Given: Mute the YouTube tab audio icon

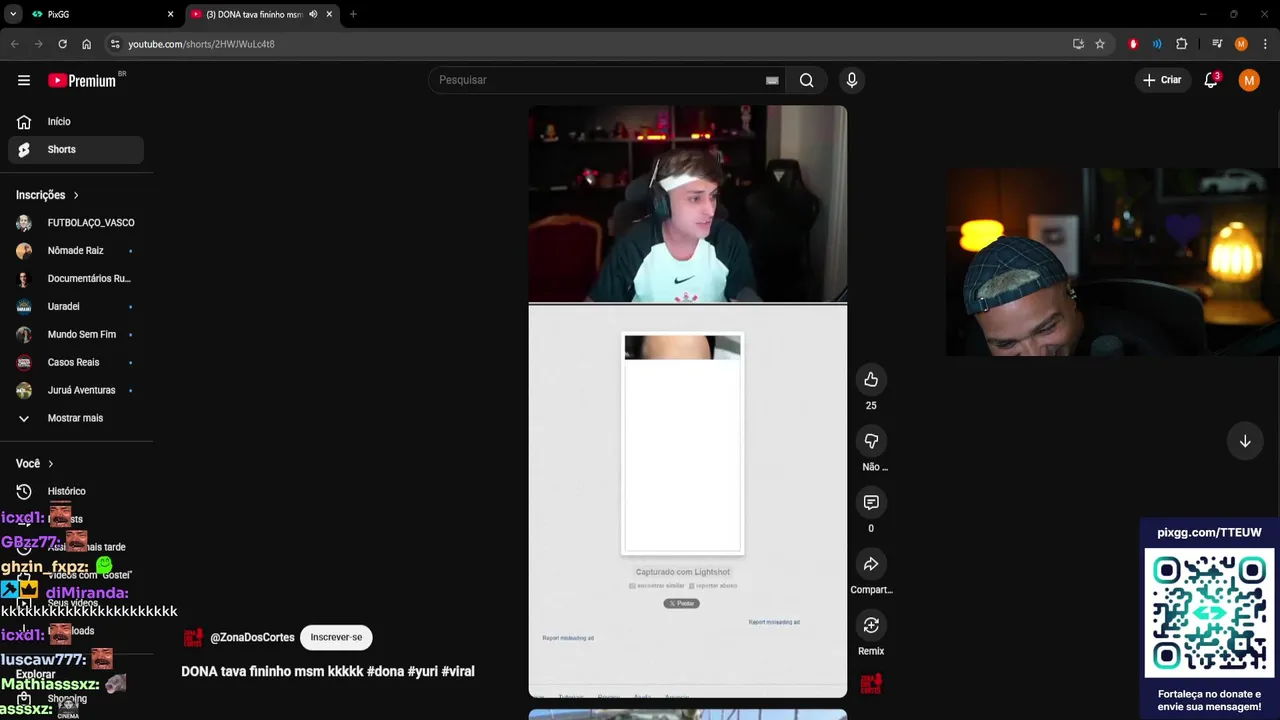Looking at the screenshot, I should (x=313, y=14).
